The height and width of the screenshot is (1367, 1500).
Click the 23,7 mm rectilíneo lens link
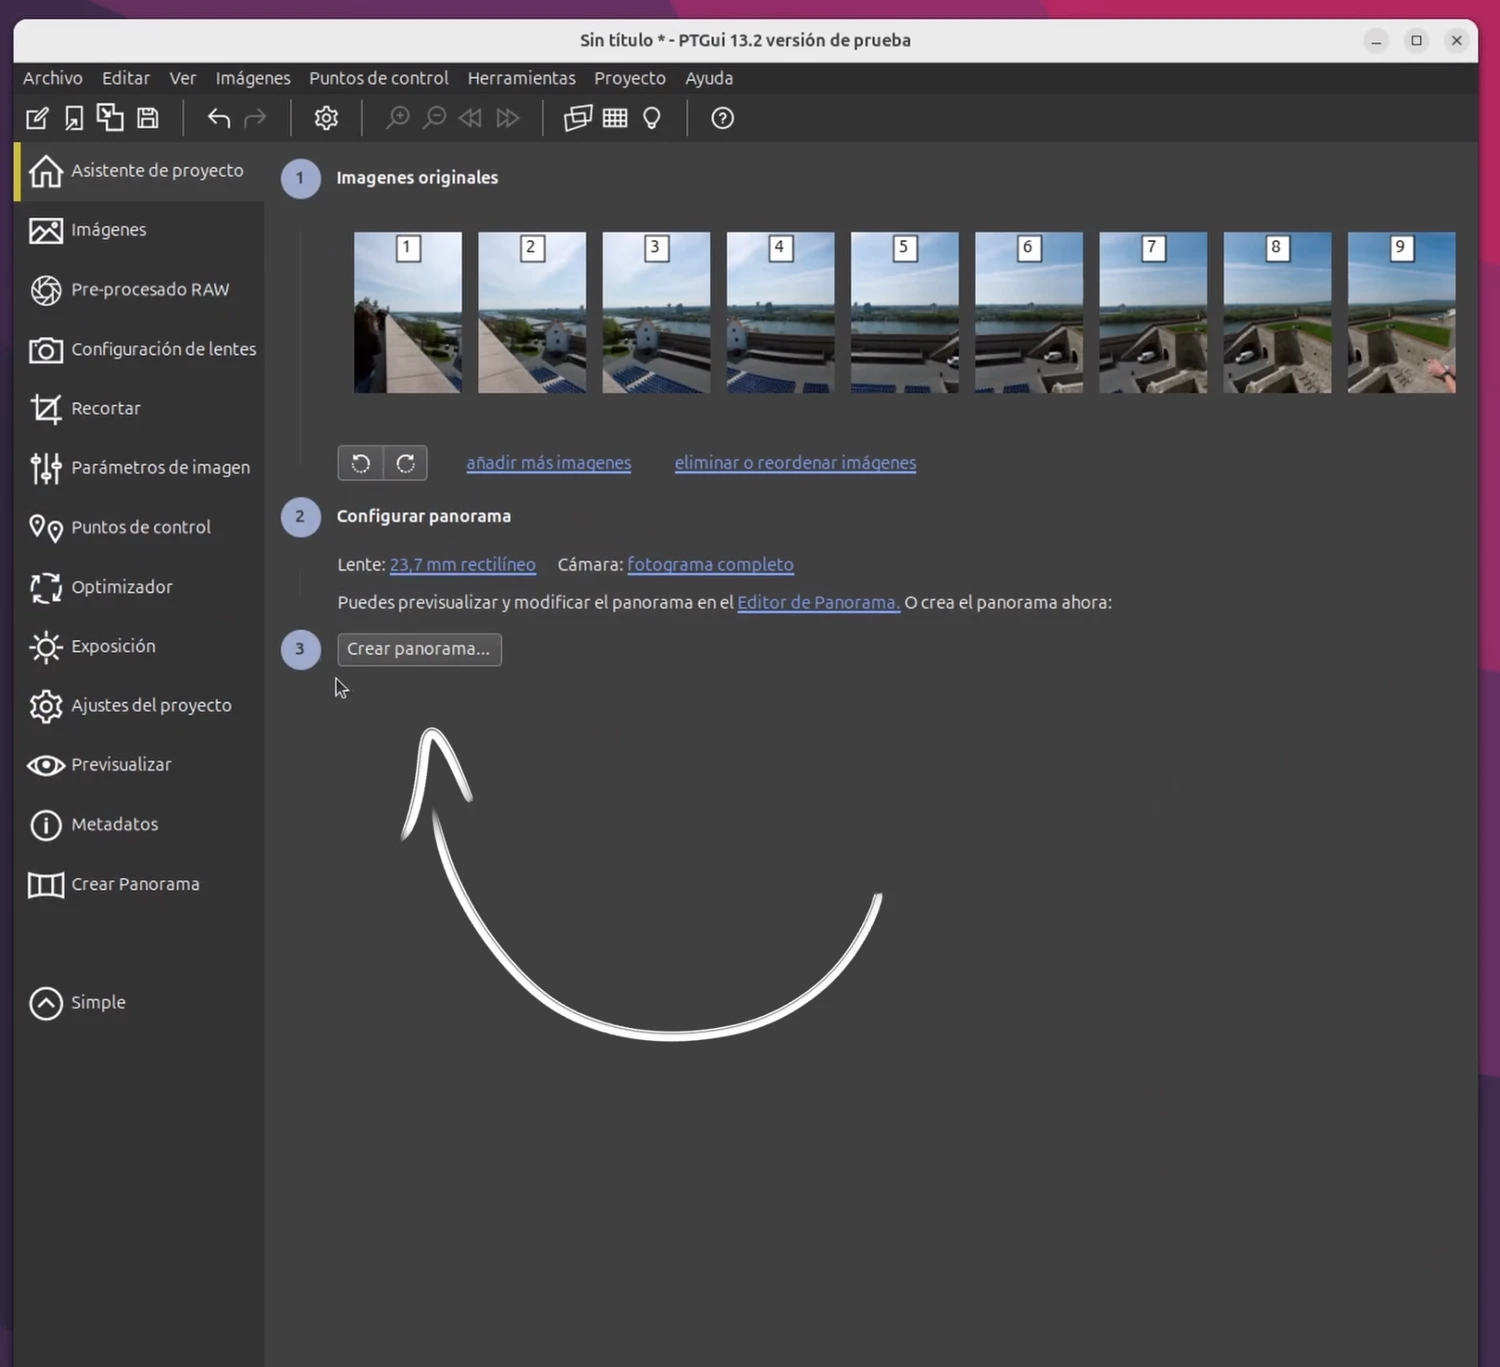coord(462,564)
